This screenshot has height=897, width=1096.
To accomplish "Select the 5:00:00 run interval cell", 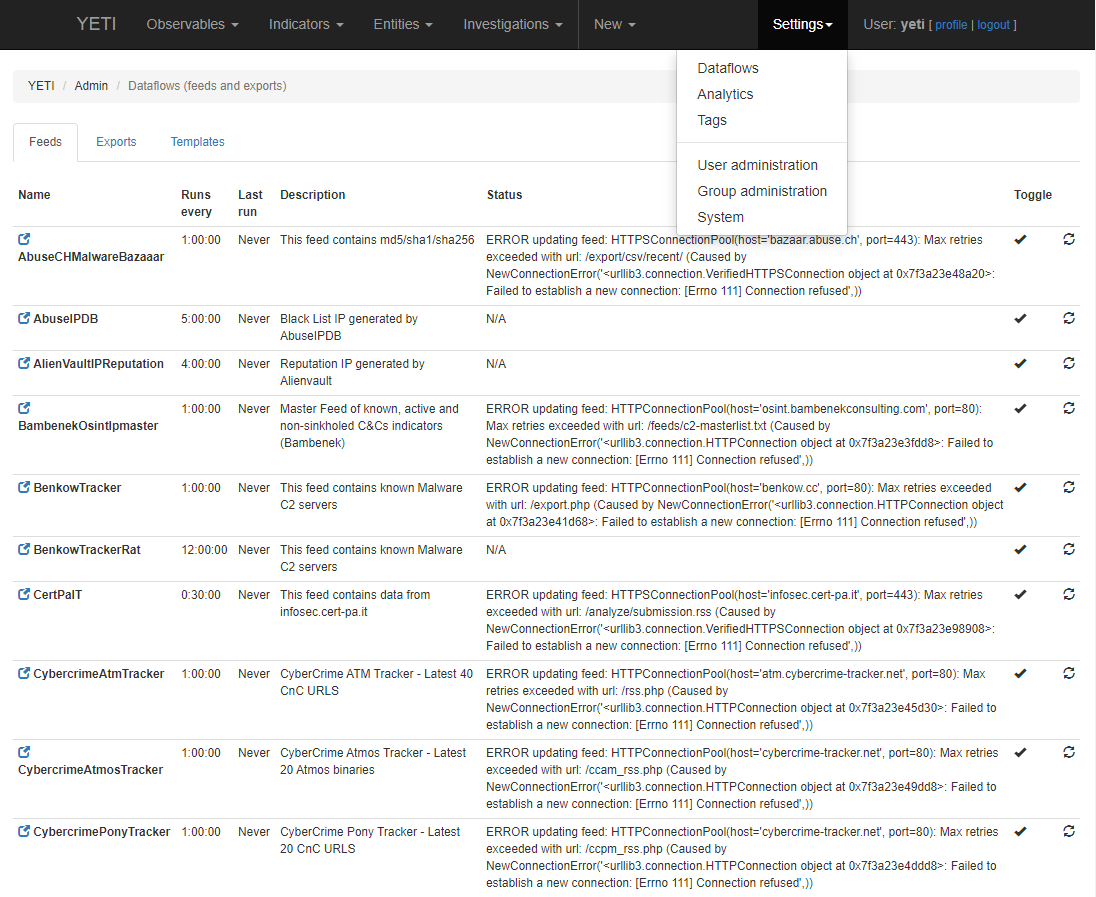I will pos(201,319).
